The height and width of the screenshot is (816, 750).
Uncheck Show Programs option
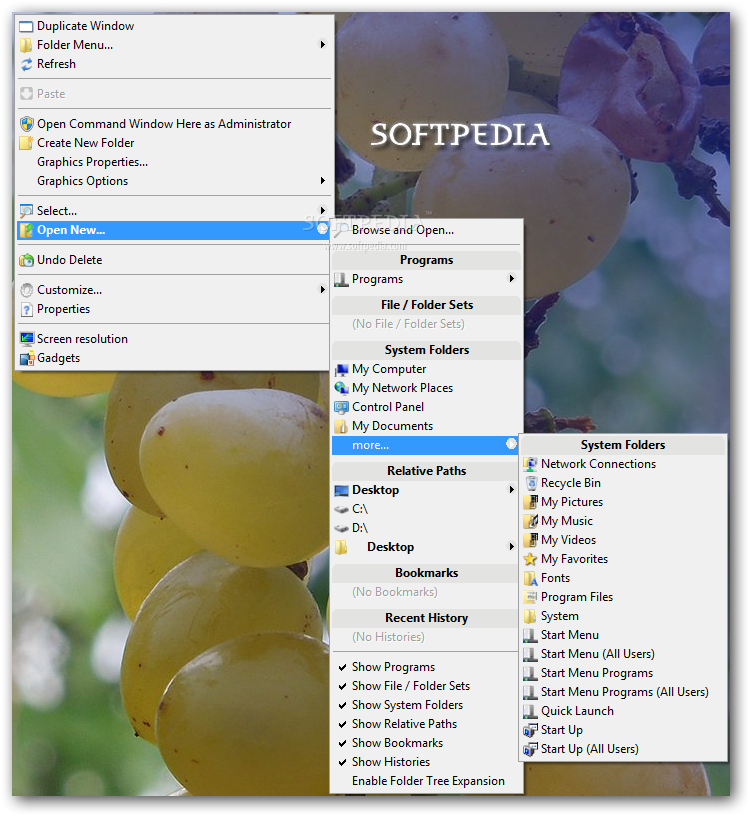[426, 667]
